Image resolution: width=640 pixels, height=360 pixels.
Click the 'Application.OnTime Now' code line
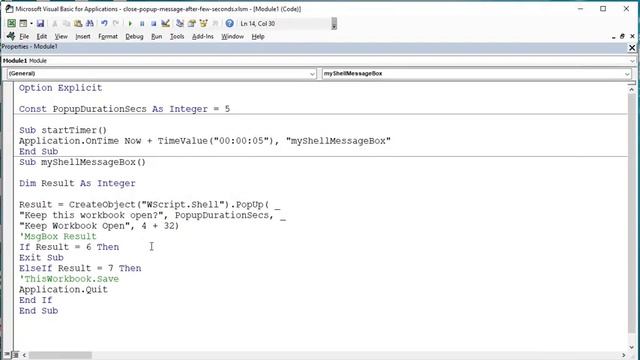pos(205,141)
